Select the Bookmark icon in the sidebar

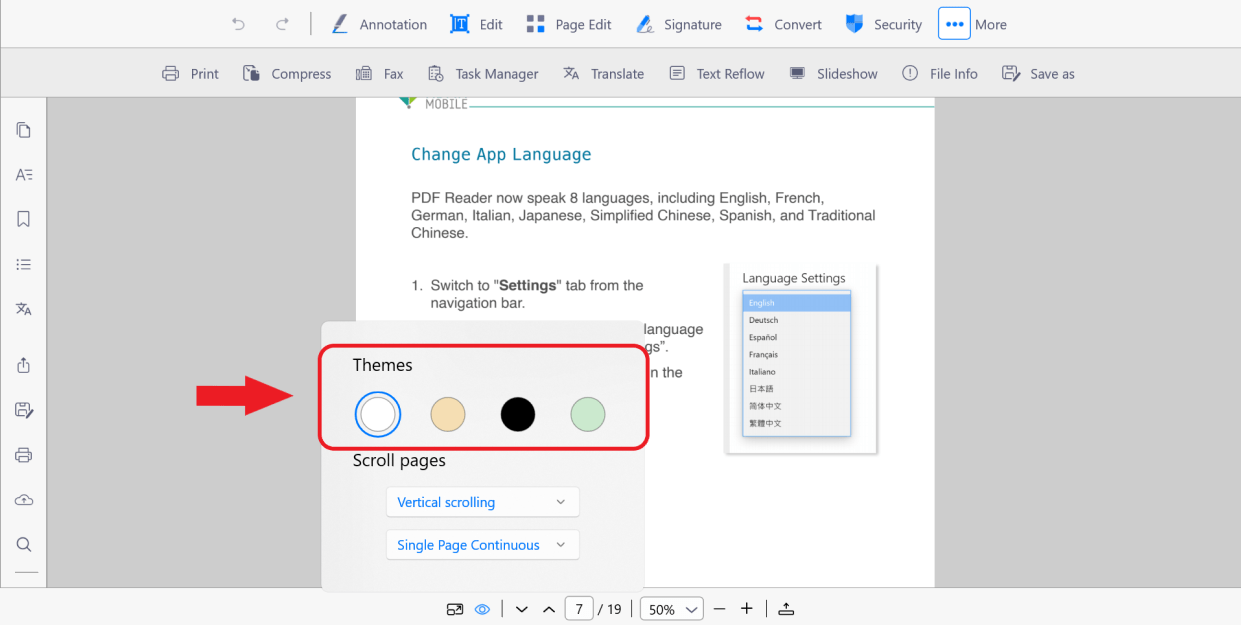coord(24,219)
